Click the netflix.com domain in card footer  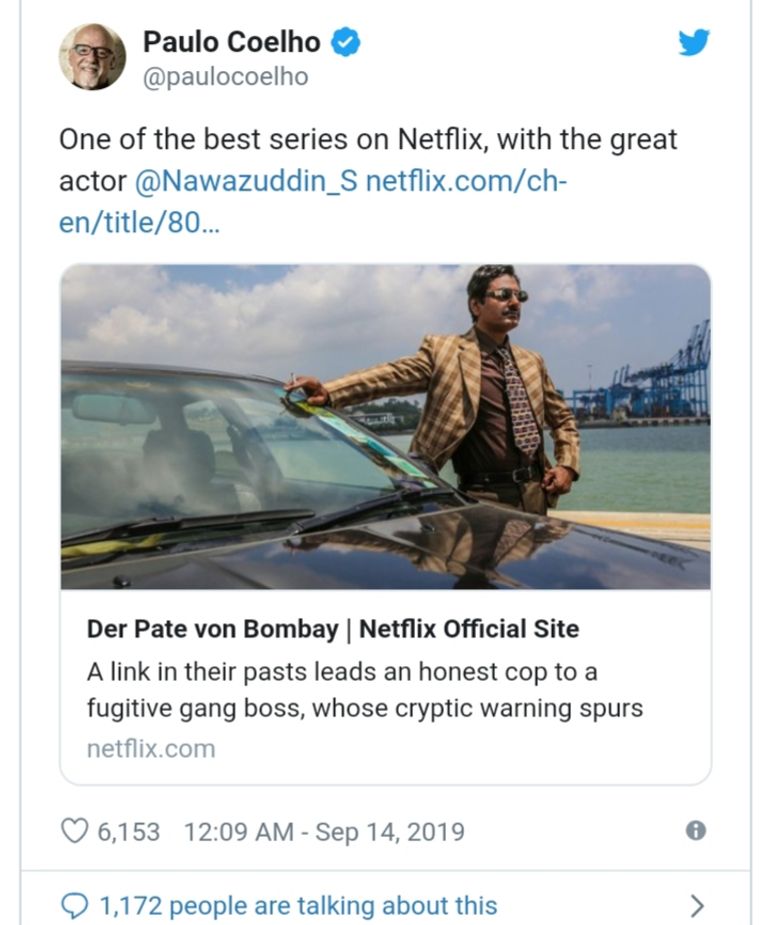(x=150, y=748)
